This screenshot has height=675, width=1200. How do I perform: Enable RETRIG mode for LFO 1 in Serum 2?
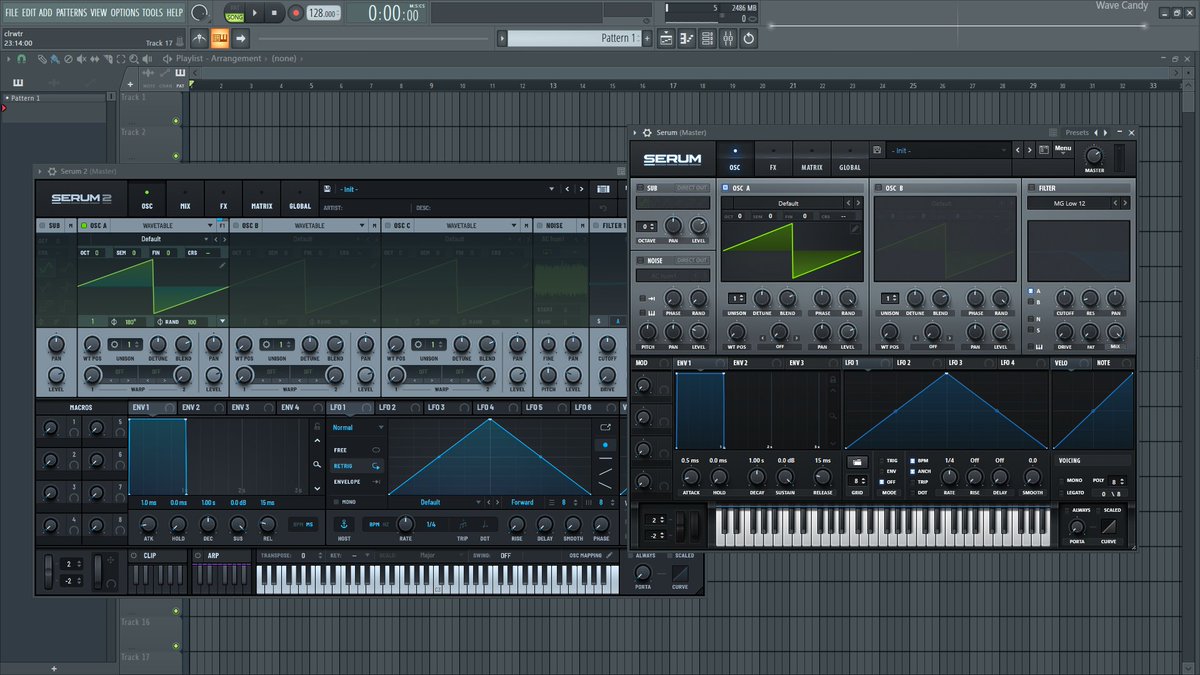point(346,465)
